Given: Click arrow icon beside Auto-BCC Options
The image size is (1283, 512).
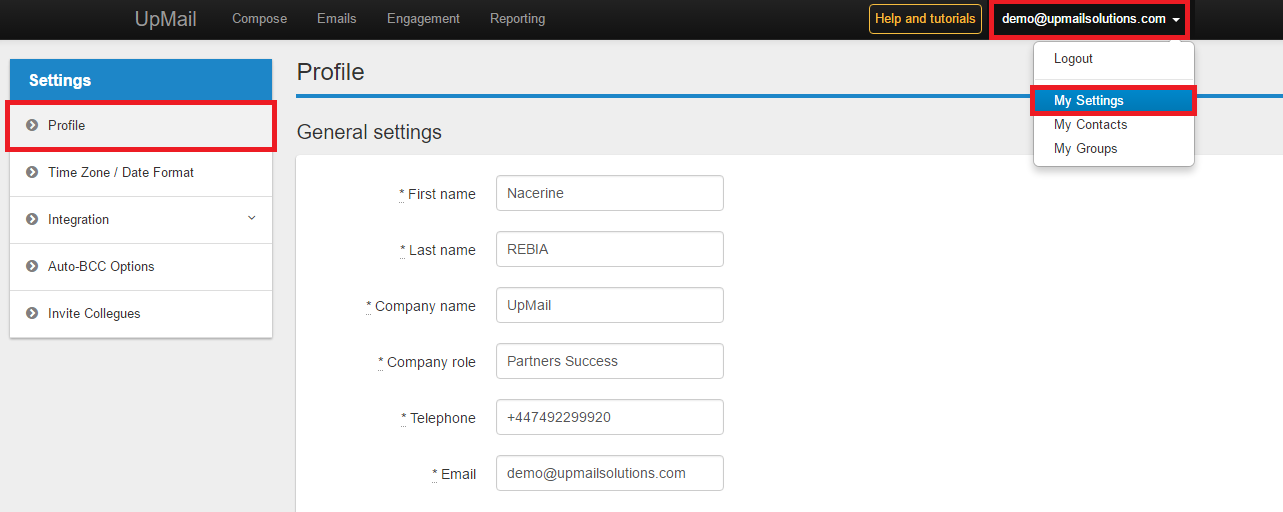Looking at the screenshot, I should (x=32, y=267).
